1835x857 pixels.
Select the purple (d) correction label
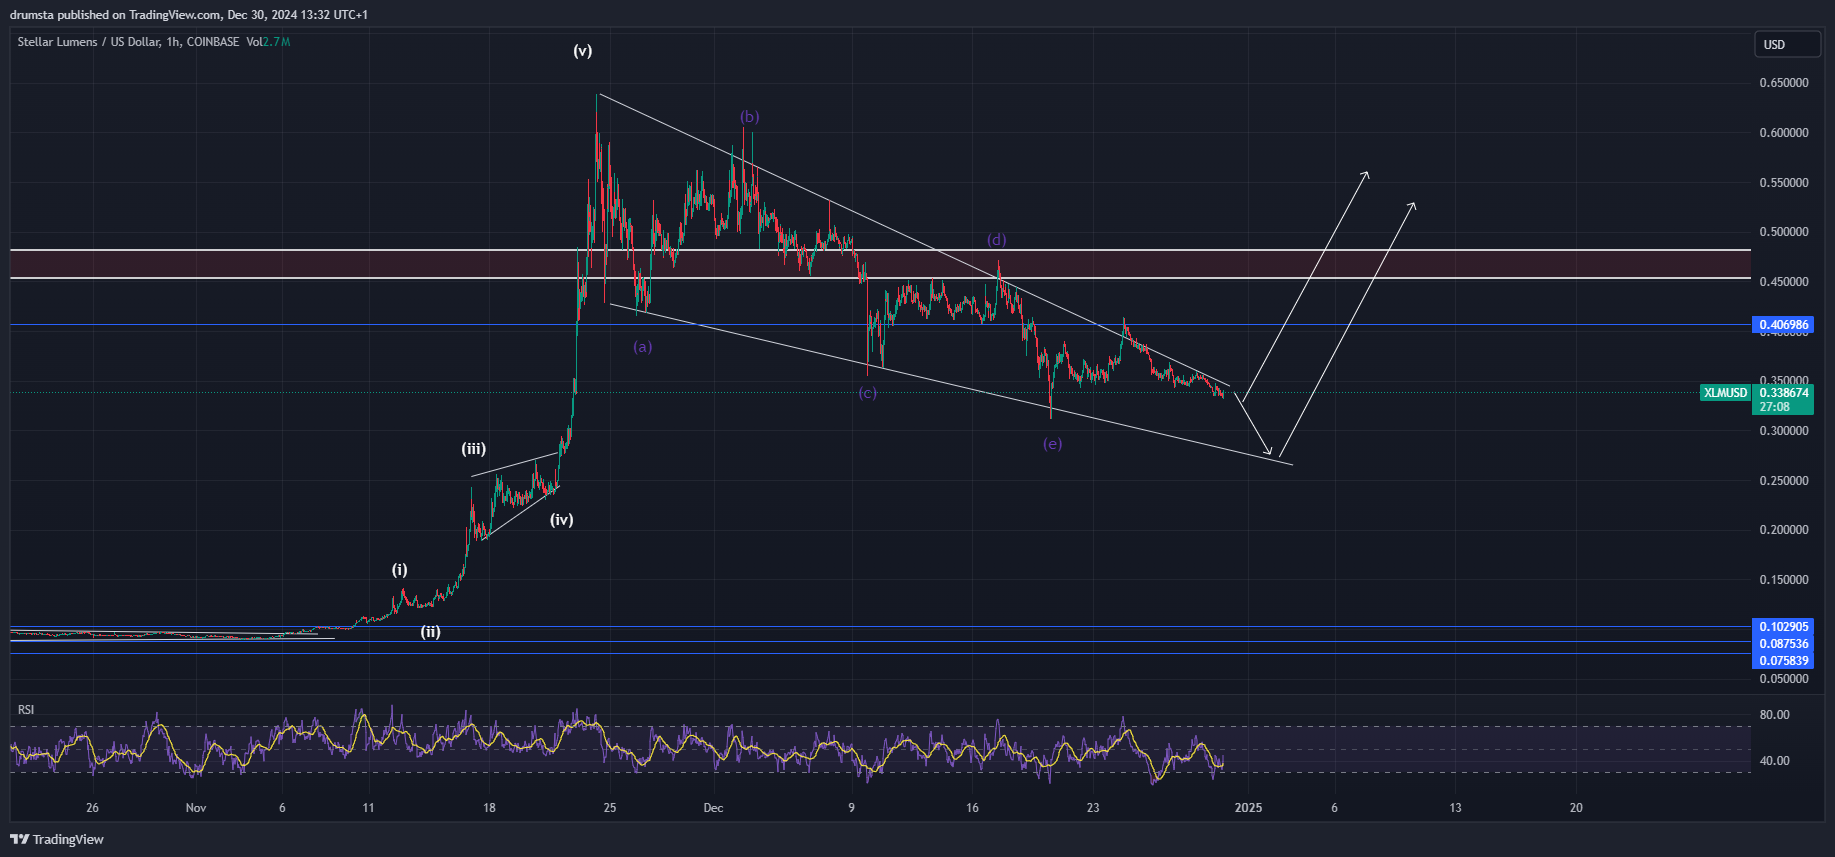coord(997,240)
